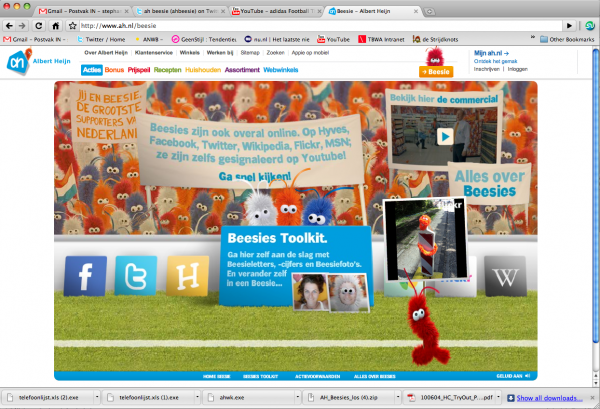Select the Acties menu item
The width and height of the screenshot is (600, 409).
[x=92, y=70]
